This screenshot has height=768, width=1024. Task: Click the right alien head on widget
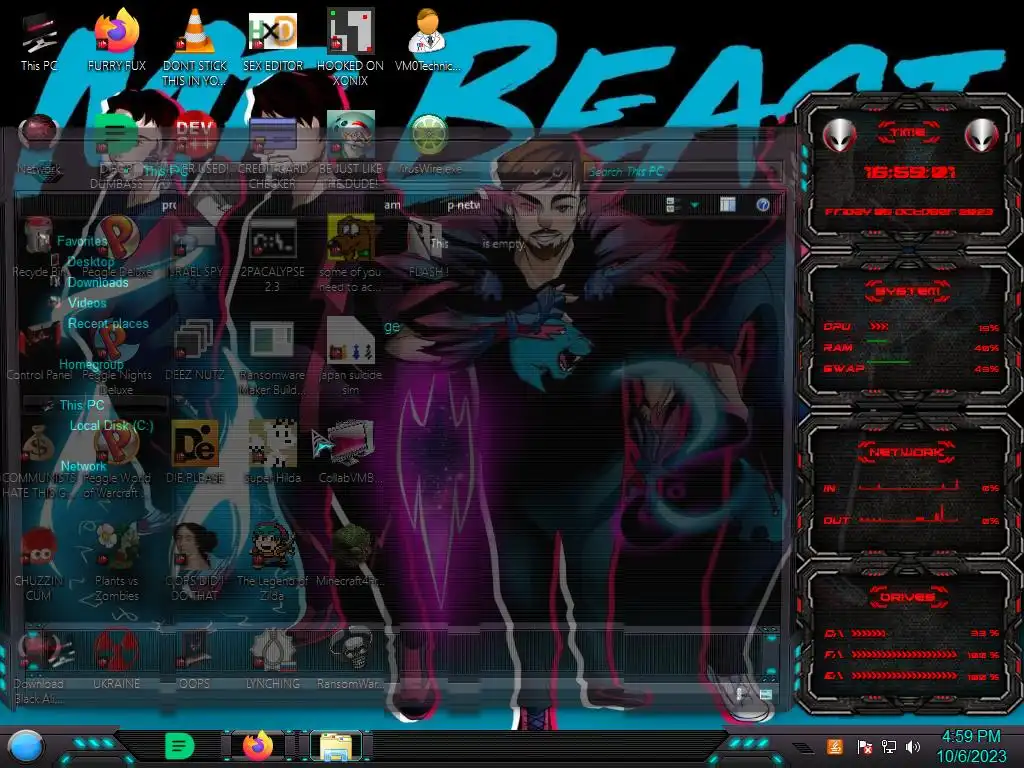(x=981, y=136)
